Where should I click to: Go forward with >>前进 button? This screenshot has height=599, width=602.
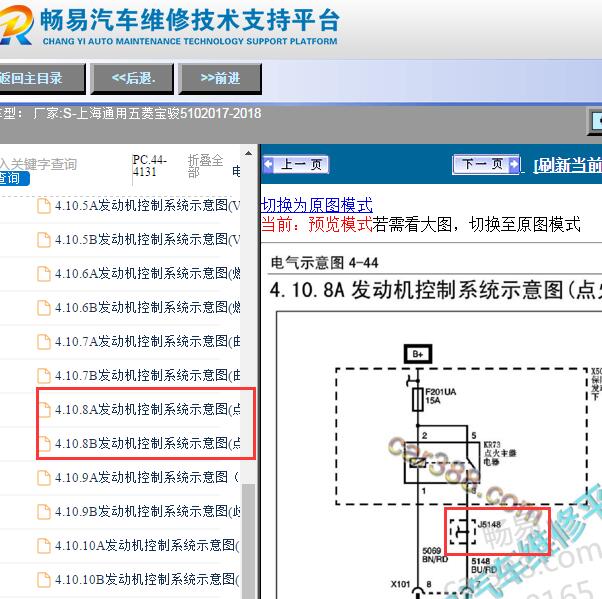[220, 79]
